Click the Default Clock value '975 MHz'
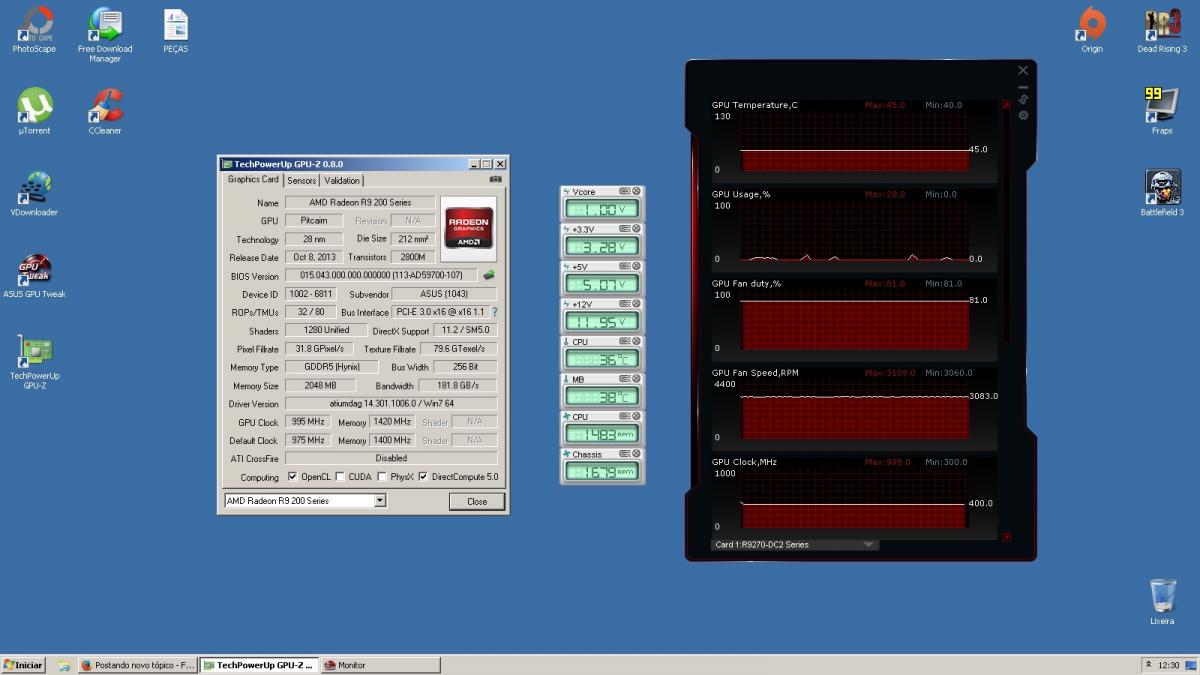This screenshot has width=1200, height=675. coord(309,440)
